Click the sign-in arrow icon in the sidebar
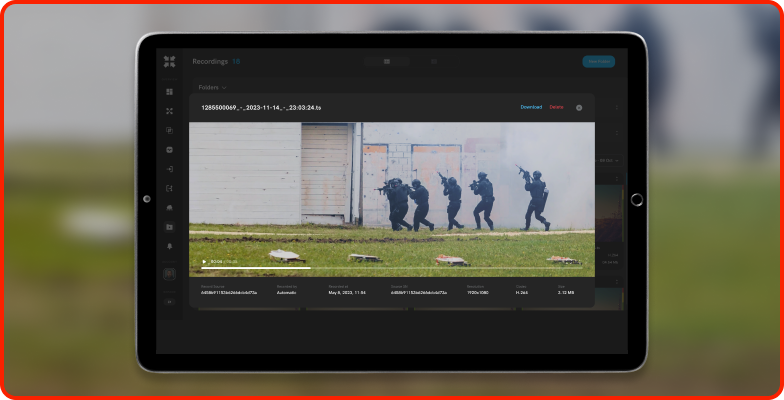The image size is (784, 400). pos(169,169)
